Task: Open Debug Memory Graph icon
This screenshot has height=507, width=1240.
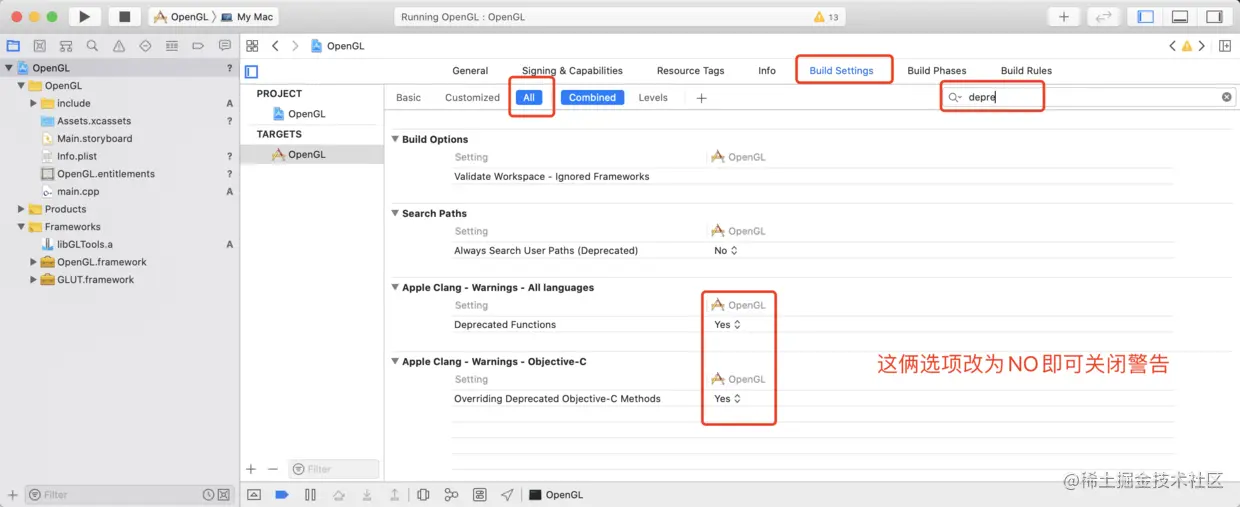Action: point(451,494)
